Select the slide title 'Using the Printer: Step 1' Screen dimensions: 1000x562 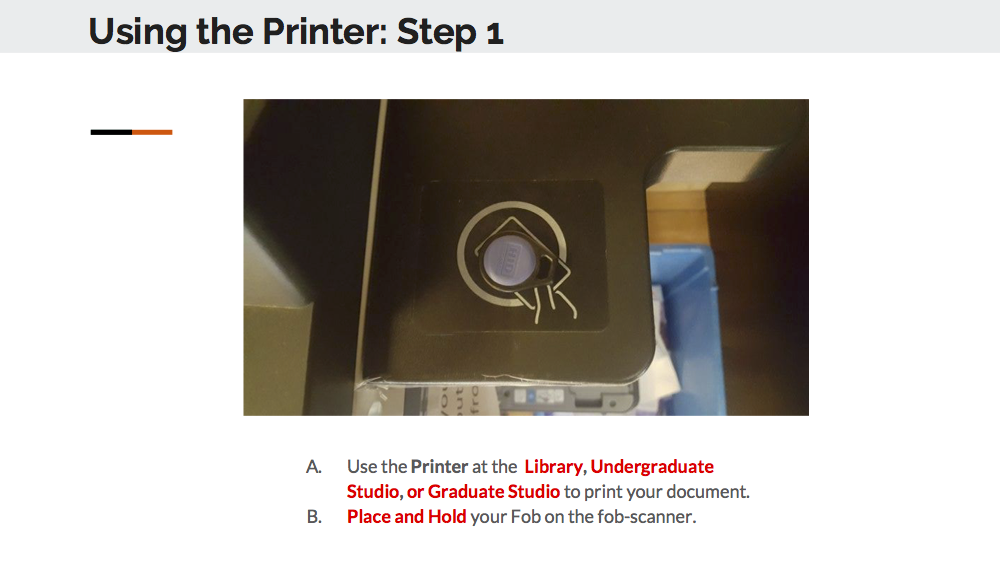[x=296, y=31]
